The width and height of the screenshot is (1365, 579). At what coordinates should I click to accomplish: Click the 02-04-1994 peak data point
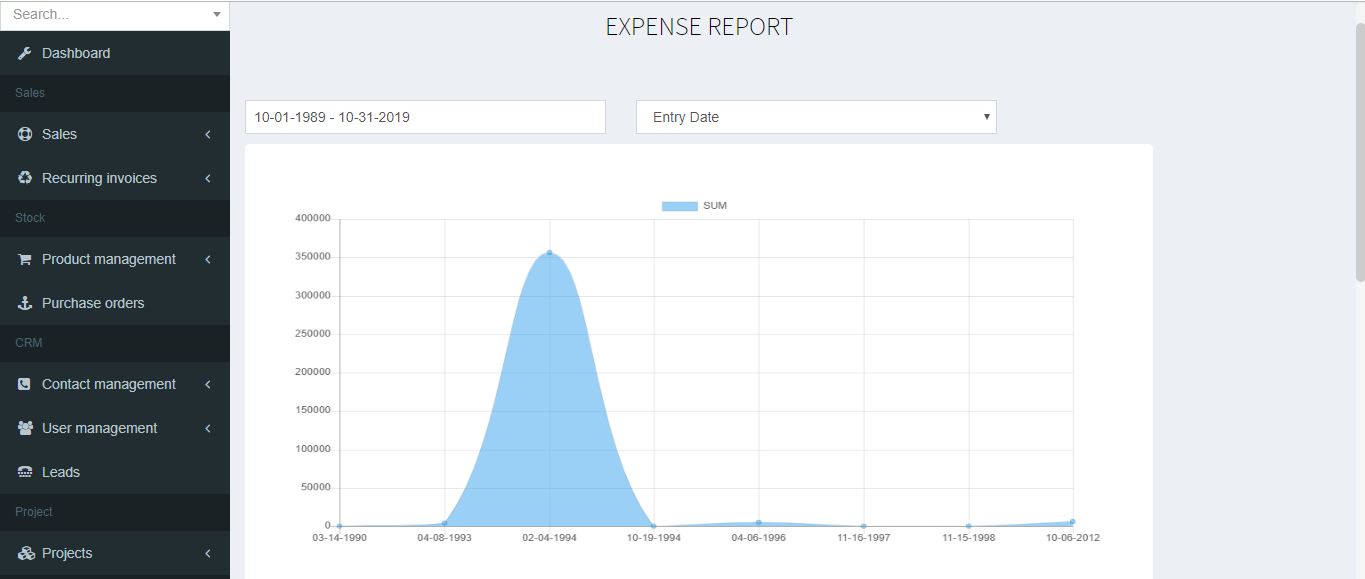coord(549,253)
